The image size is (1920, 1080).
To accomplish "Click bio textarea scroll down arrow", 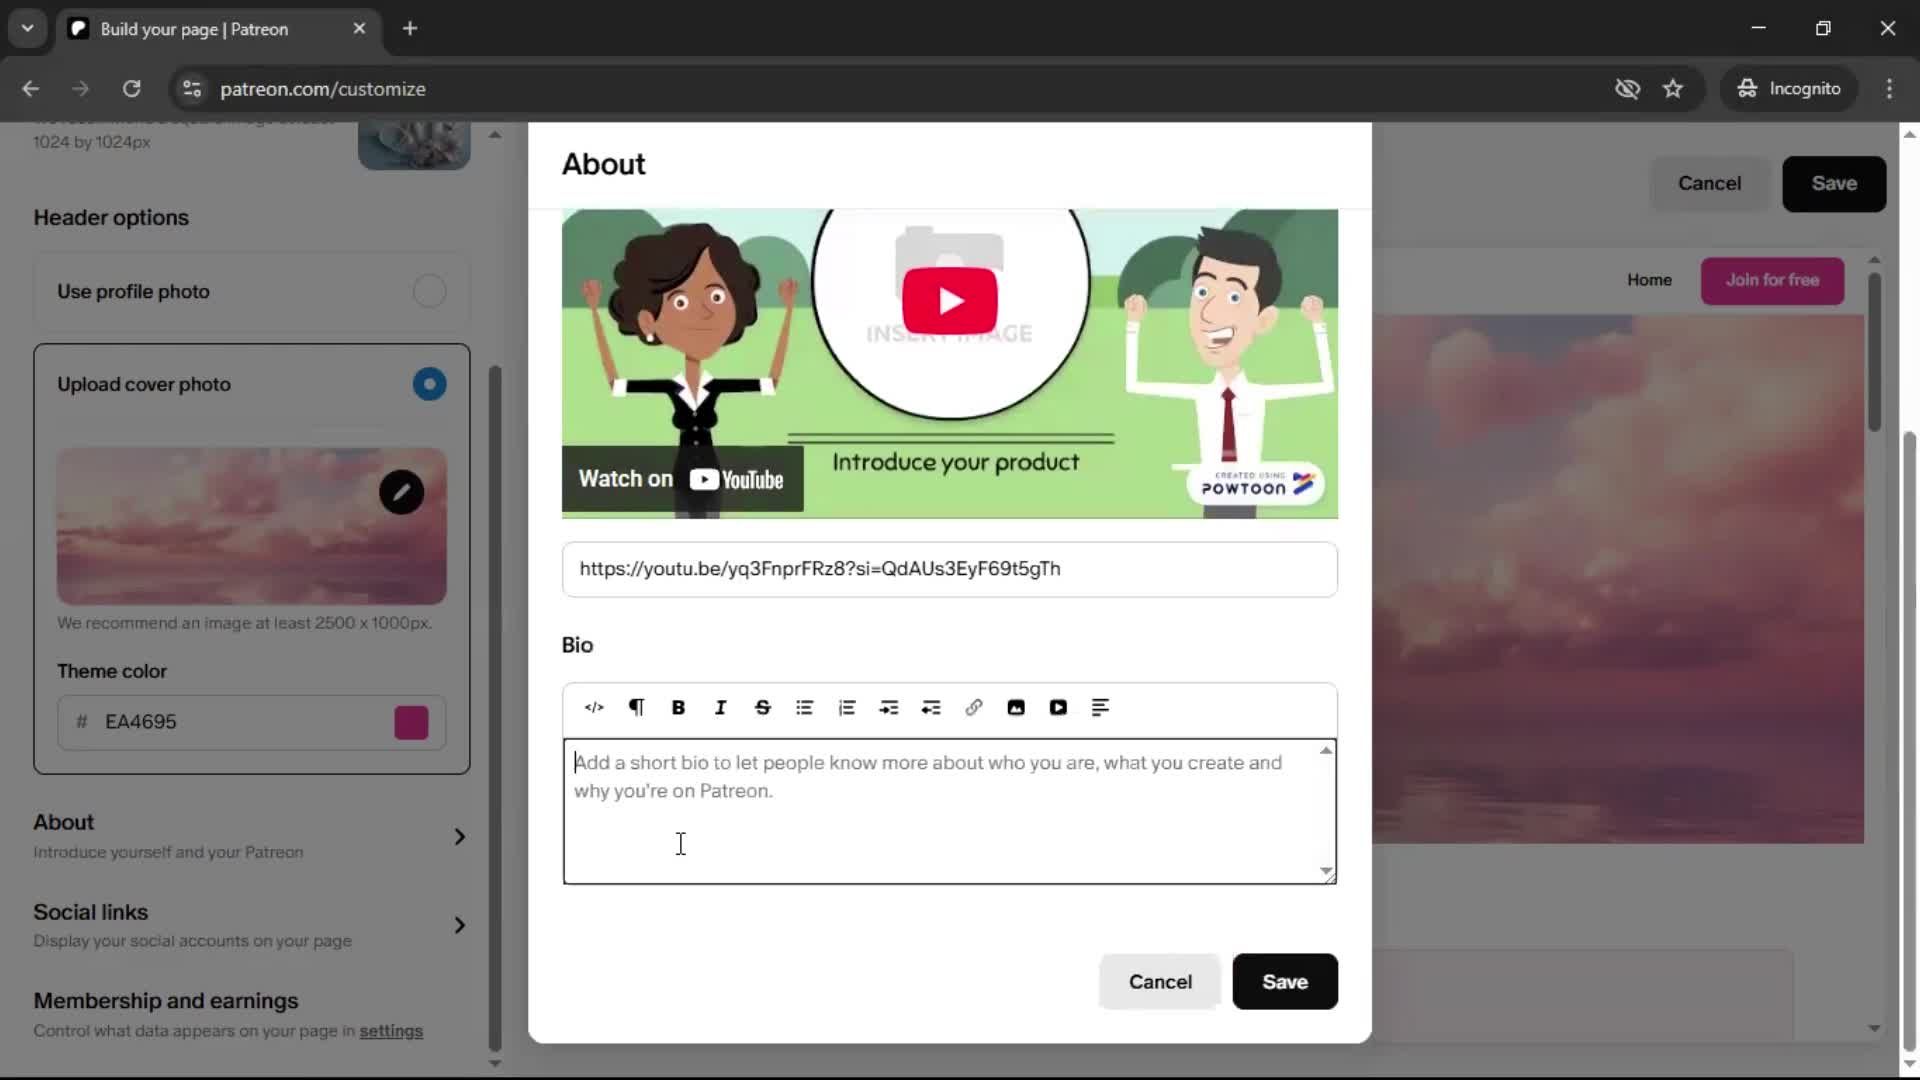I will coord(1326,872).
